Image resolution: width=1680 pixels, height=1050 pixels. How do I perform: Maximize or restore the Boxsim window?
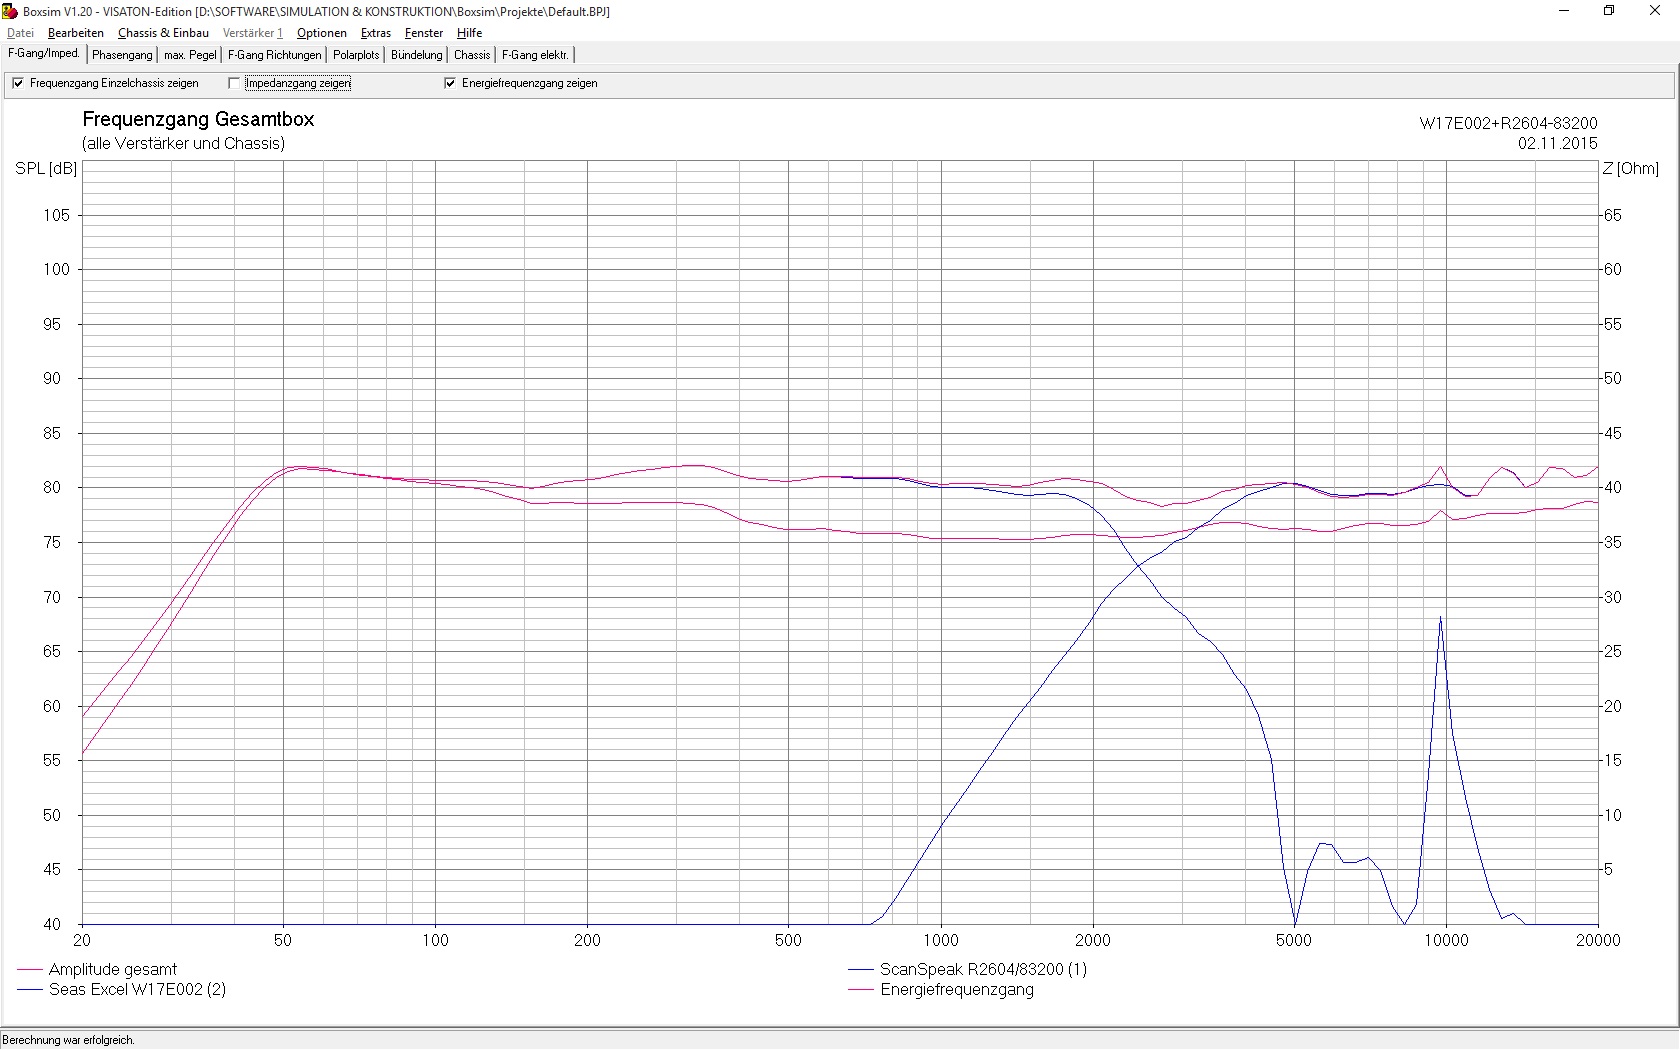(1609, 11)
